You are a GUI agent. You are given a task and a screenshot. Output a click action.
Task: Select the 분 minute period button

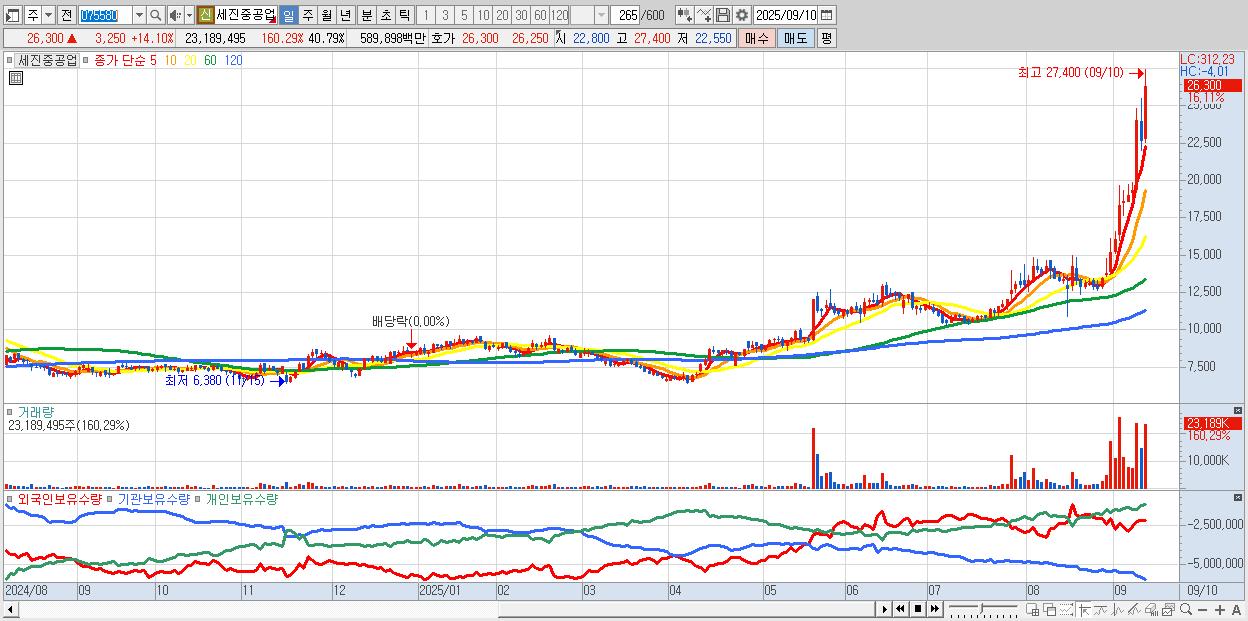click(x=366, y=15)
